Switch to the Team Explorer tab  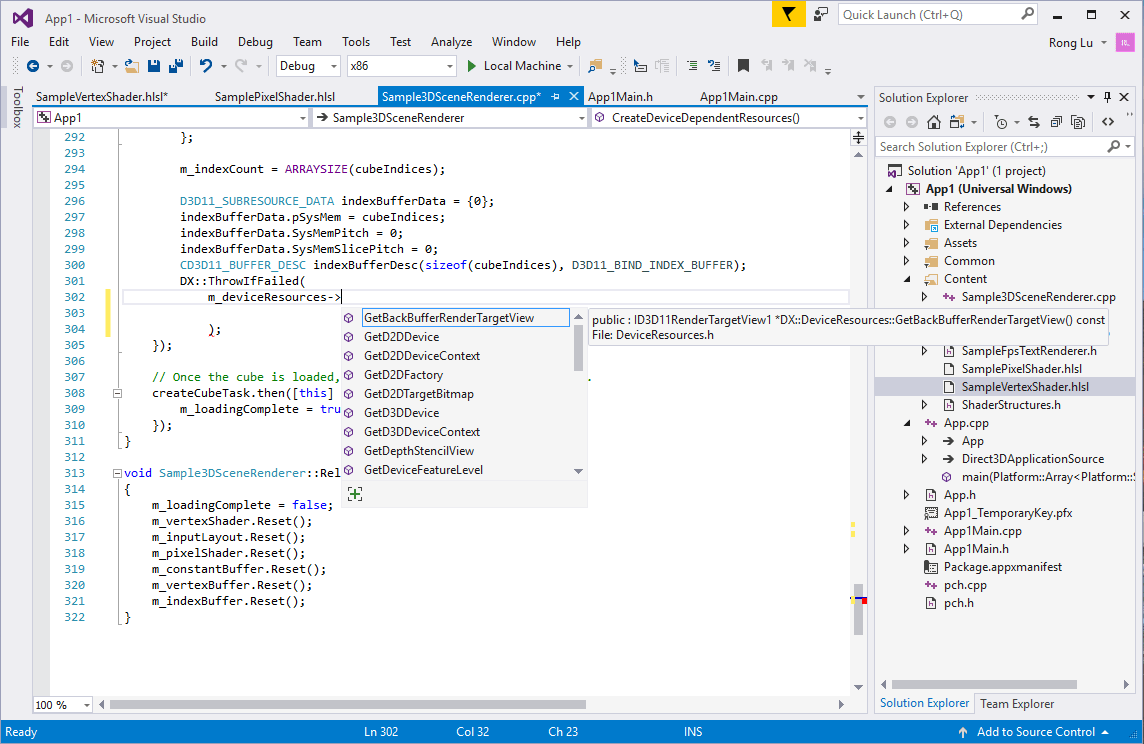(1017, 704)
